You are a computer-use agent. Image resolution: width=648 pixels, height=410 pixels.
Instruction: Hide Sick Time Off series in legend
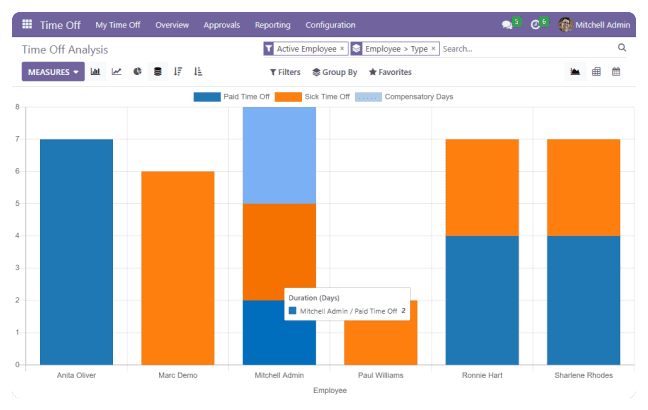click(311, 96)
